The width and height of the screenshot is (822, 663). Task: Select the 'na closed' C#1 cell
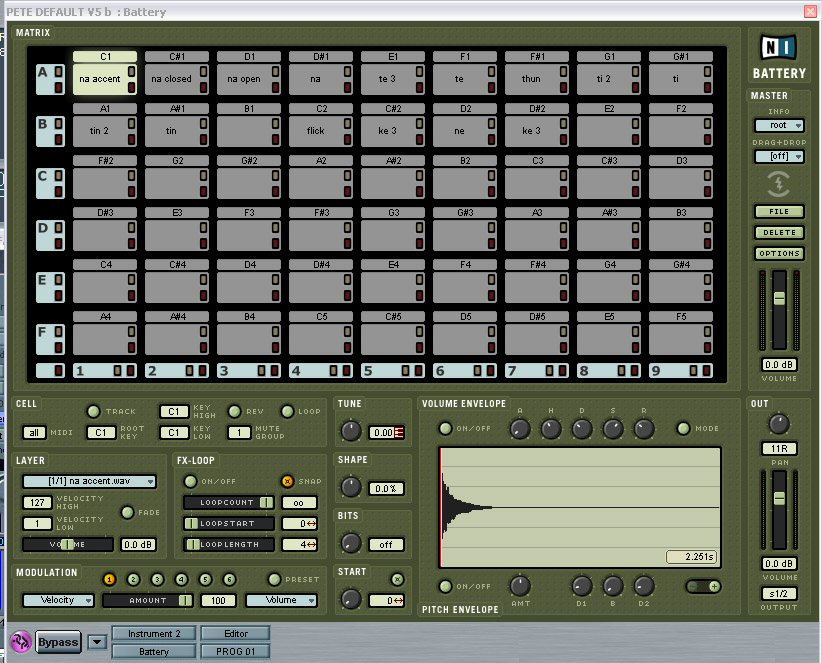tap(171, 79)
